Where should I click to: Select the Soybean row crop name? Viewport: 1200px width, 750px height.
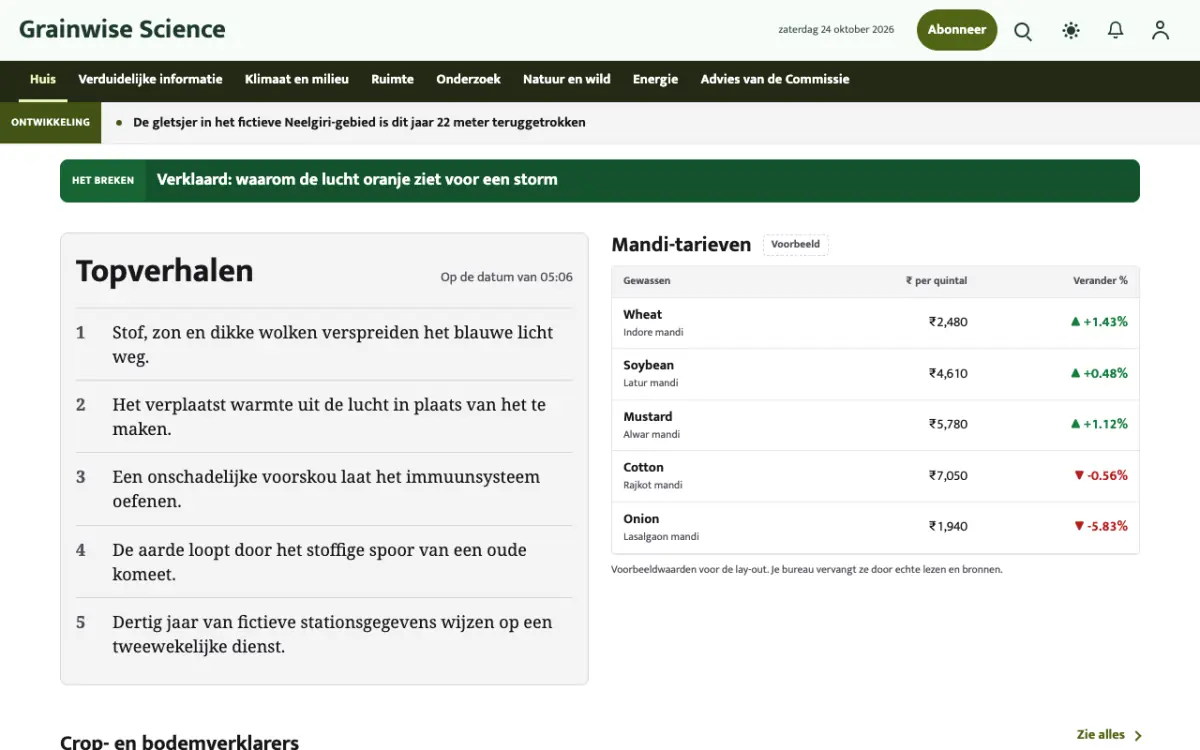(x=648, y=366)
